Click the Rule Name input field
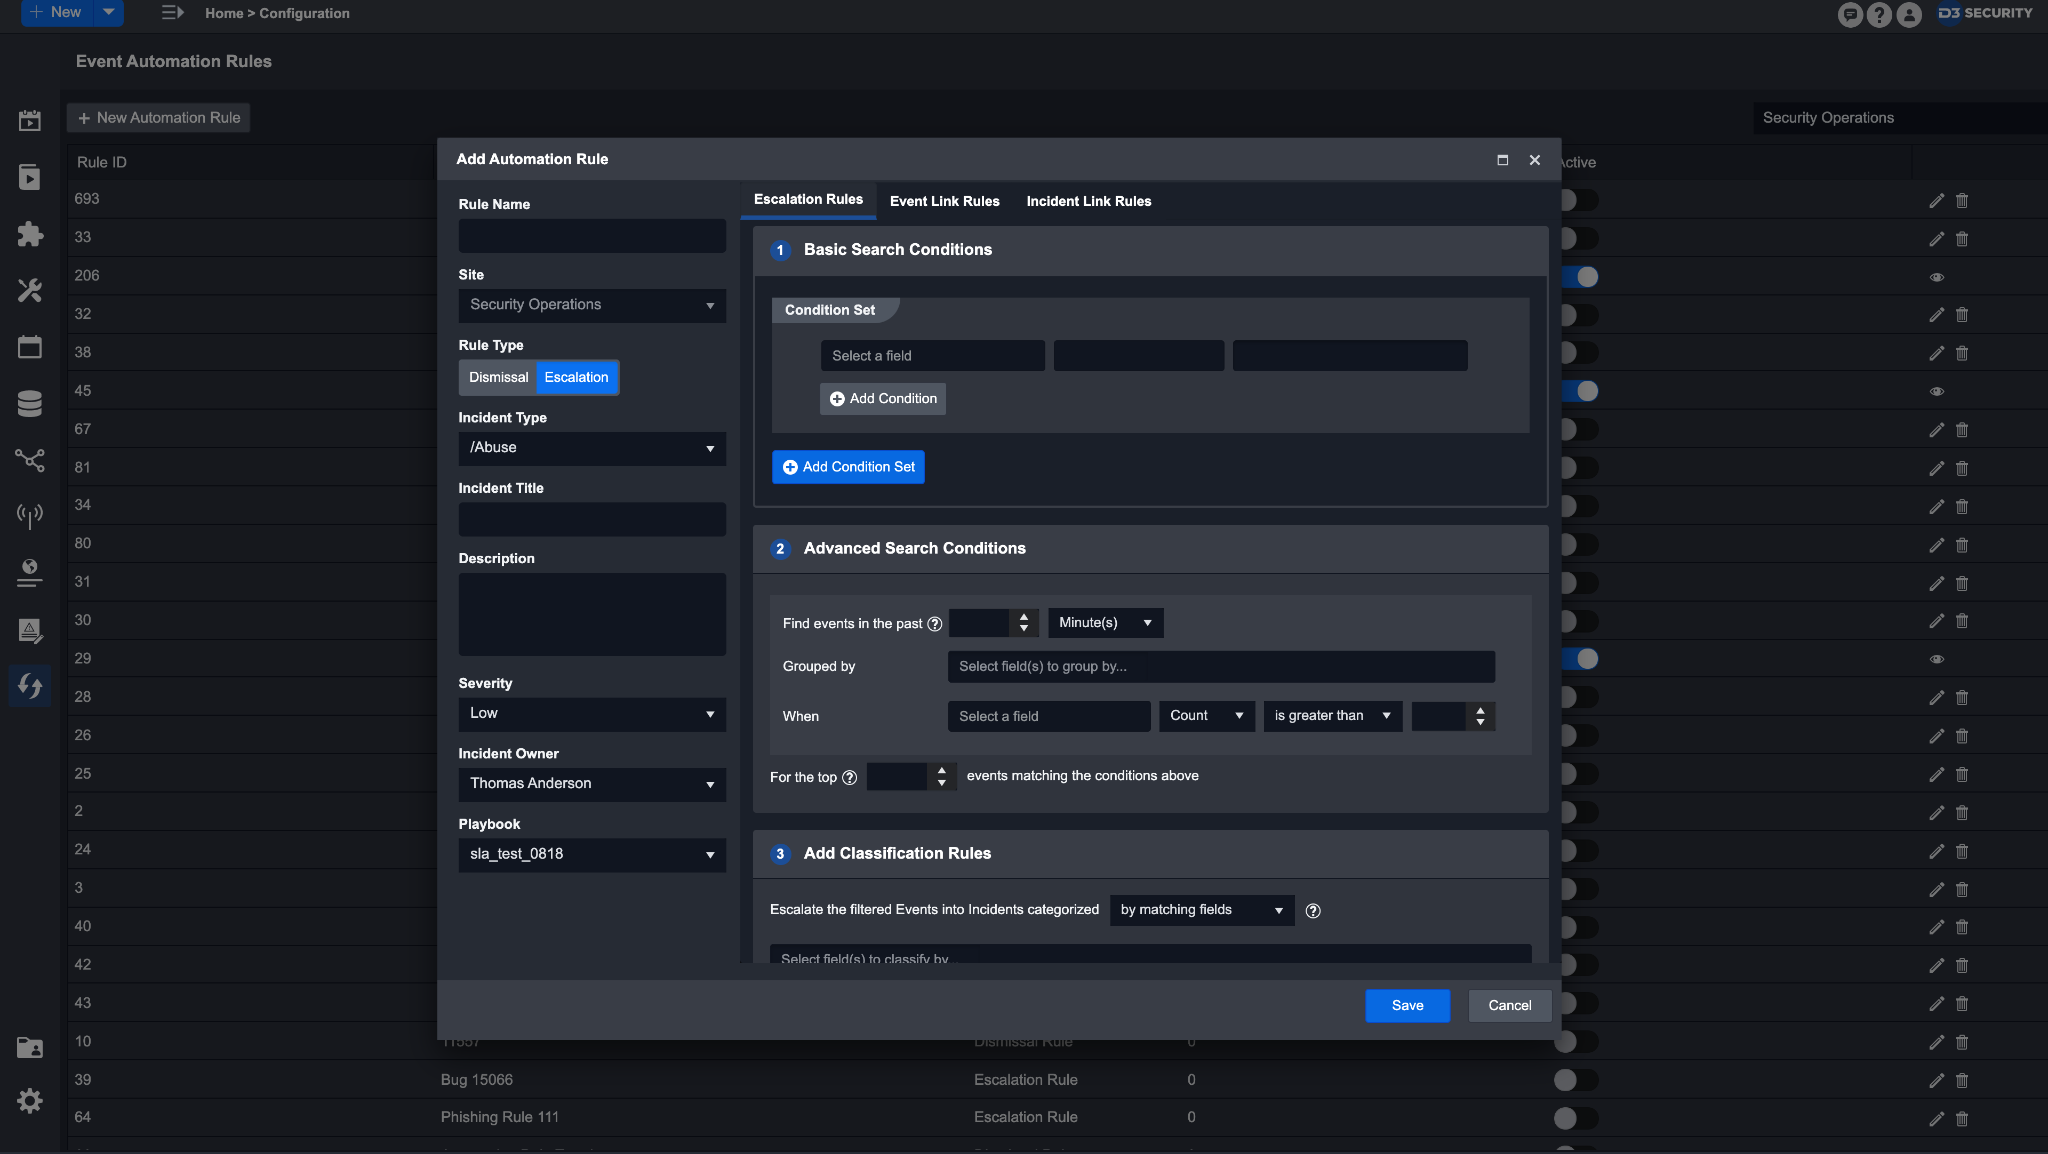This screenshot has height=1154, width=2048. point(592,236)
